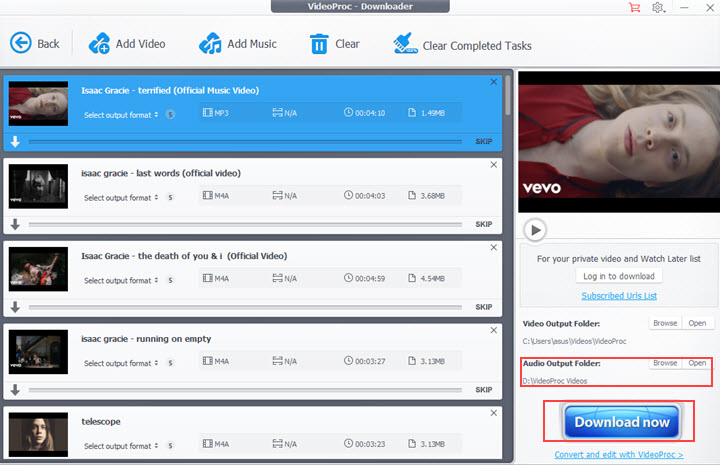Click the download arrow for 'last words'
Image resolution: width=720 pixels, height=465 pixels.
coord(15,224)
